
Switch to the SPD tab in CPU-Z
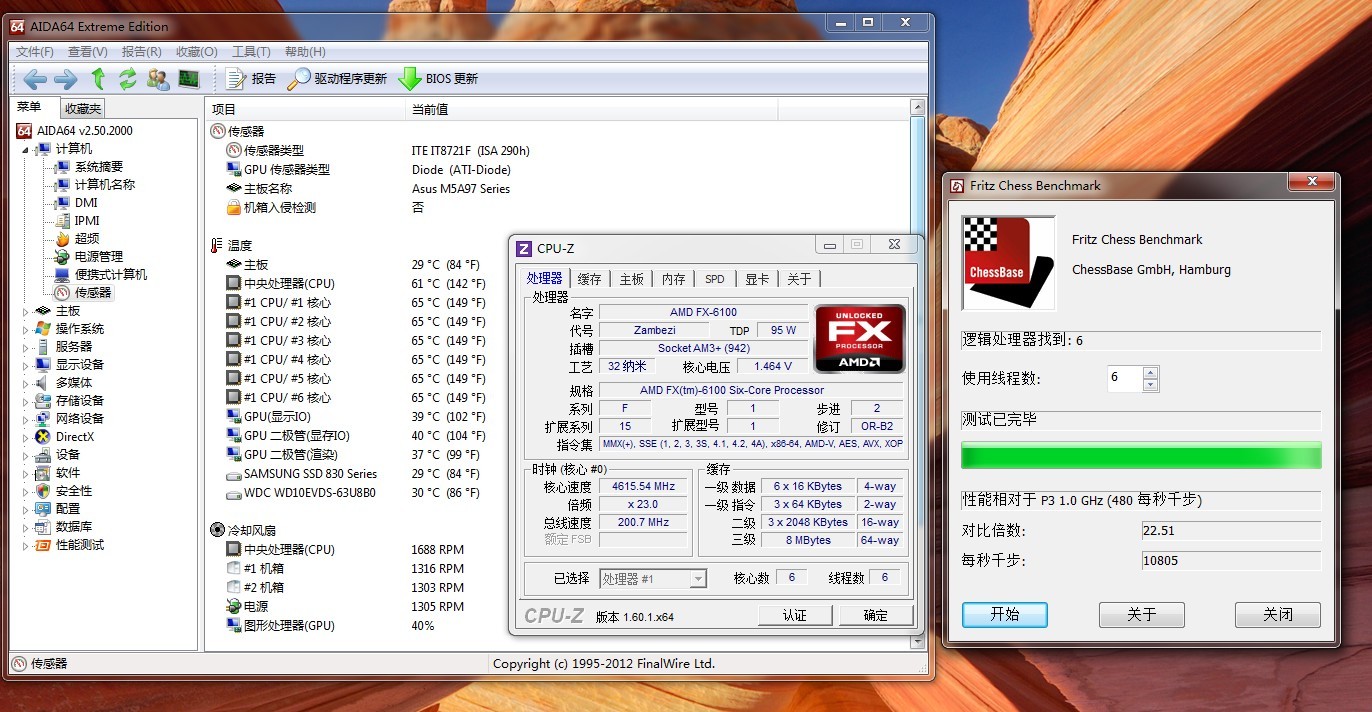pyautogui.click(x=715, y=279)
